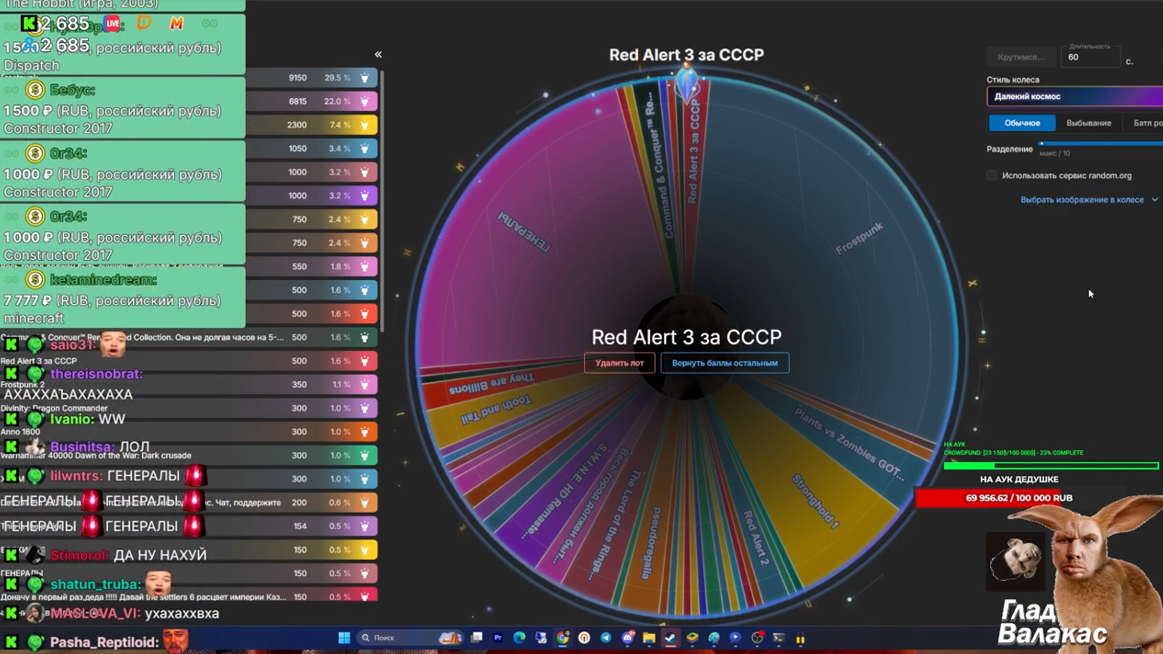This screenshot has width=1163, height=654.
Task: Click the trophy icon on the 9150 lot row
Action: point(364,78)
